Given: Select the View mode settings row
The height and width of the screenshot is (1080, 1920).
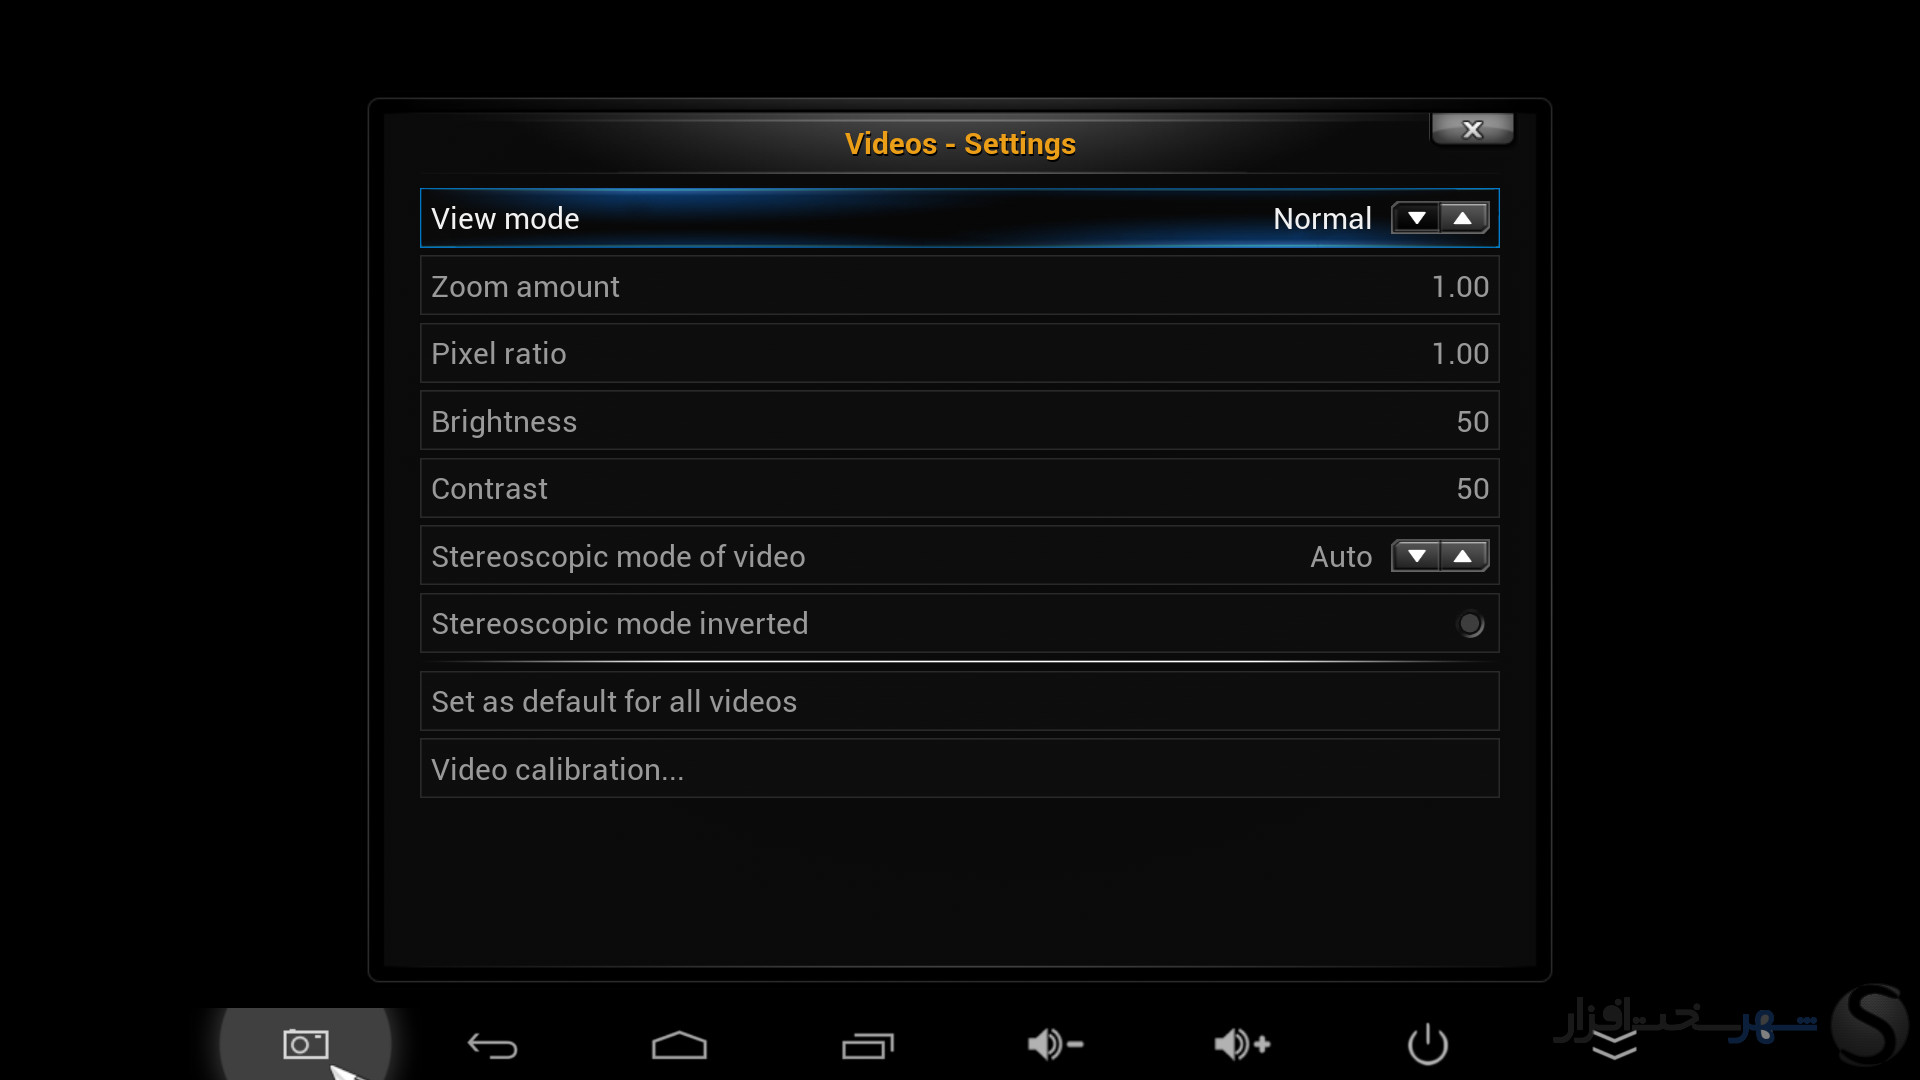Looking at the screenshot, I should [960, 218].
